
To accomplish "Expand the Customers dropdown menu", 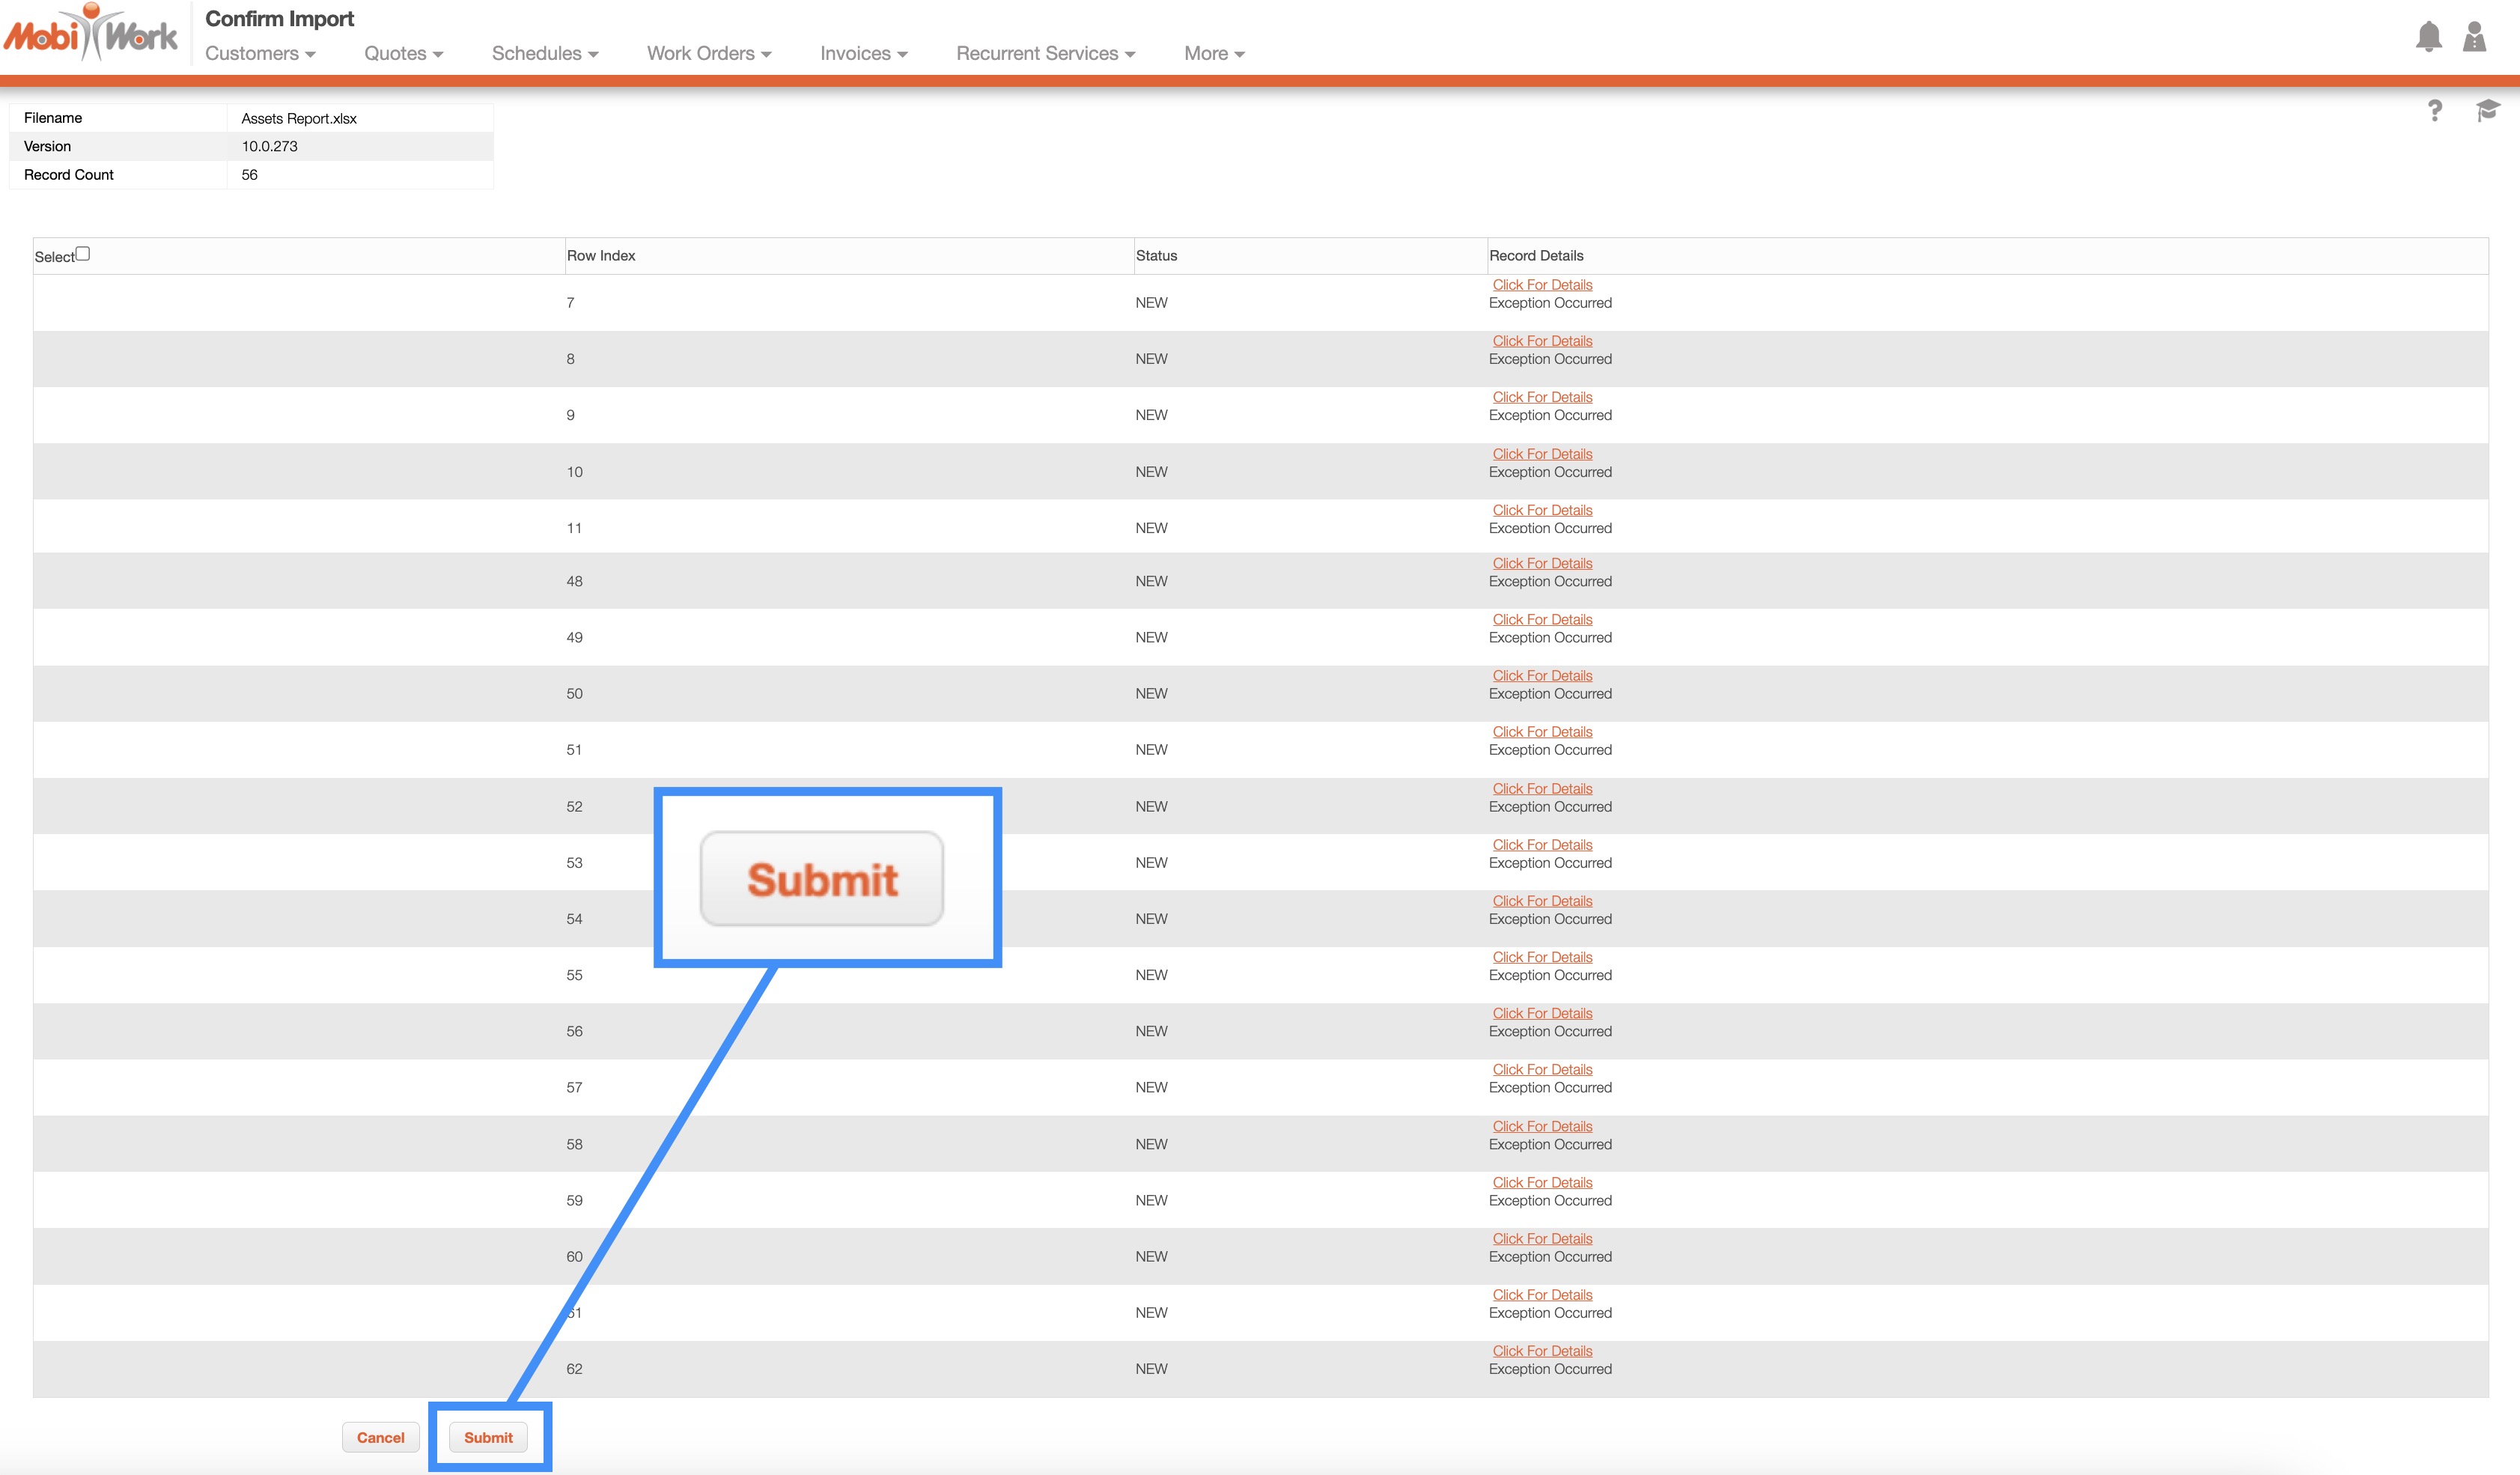I will click(x=260, y=54).
